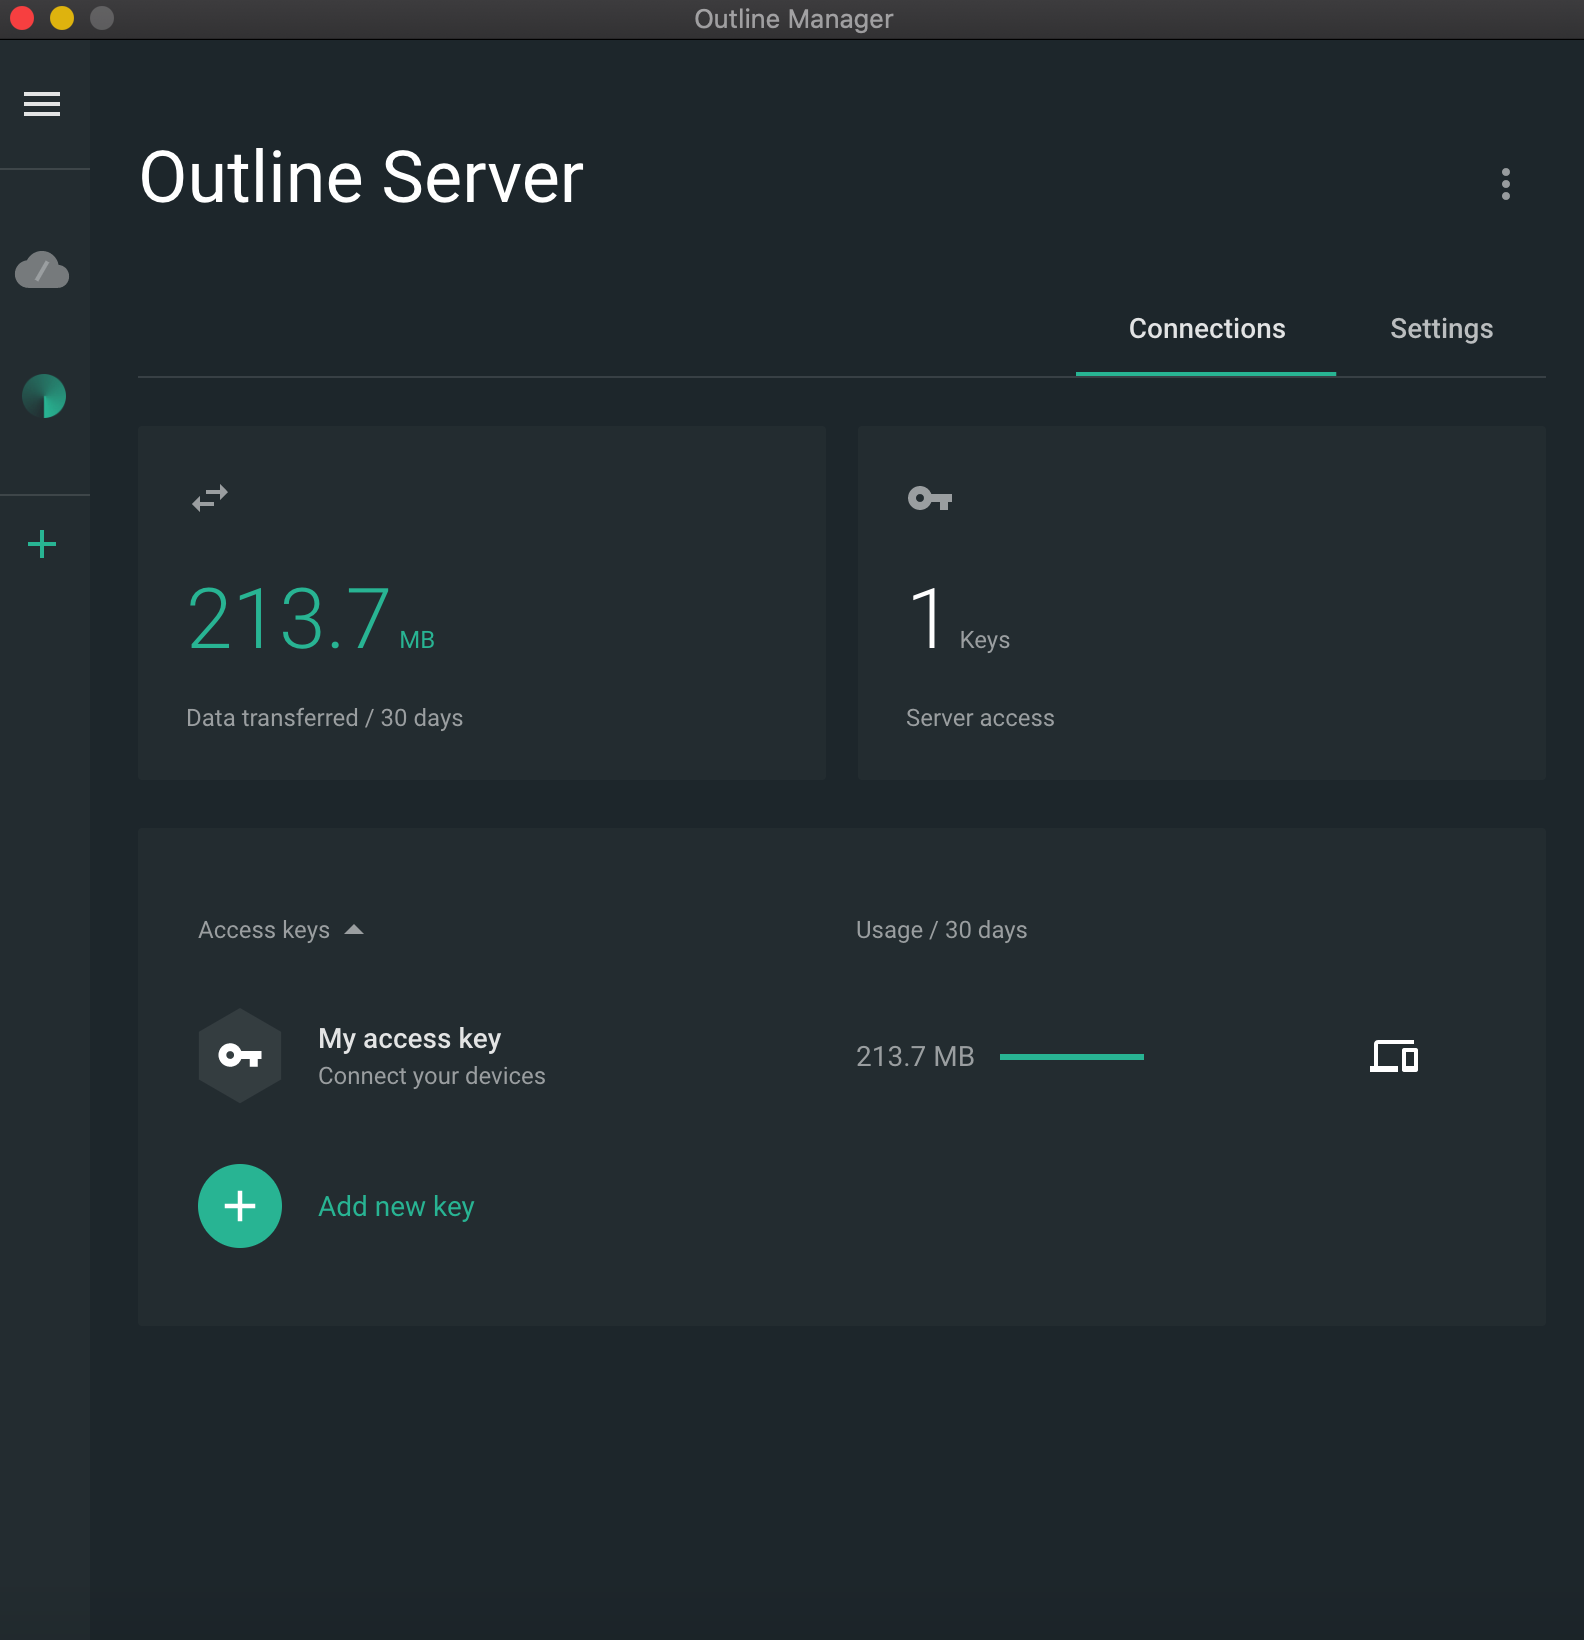Click the Server access label
Image resolution: width=1584 pixels, height=1640 pixels.
(x=980, y=718)
